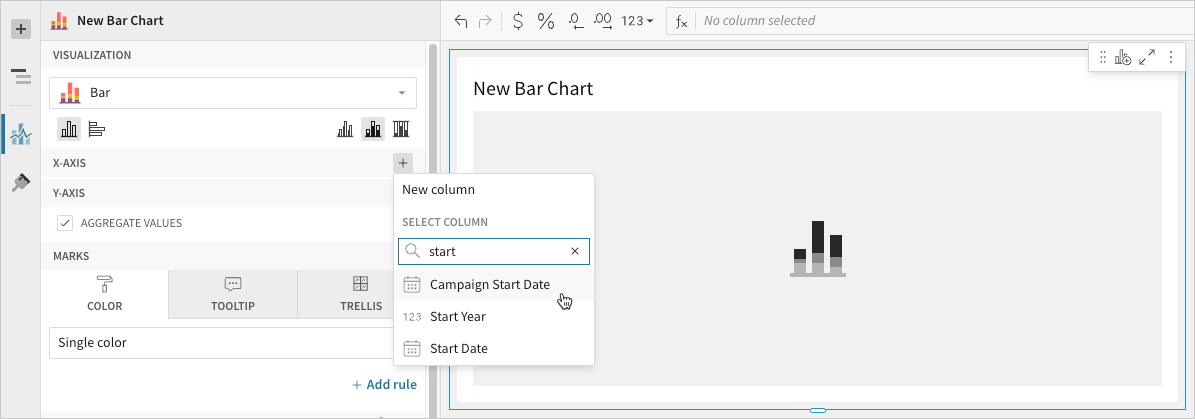1195x419 pixels.
Task: Open the chart's three-dot more menu
Action: [1170, 58]
